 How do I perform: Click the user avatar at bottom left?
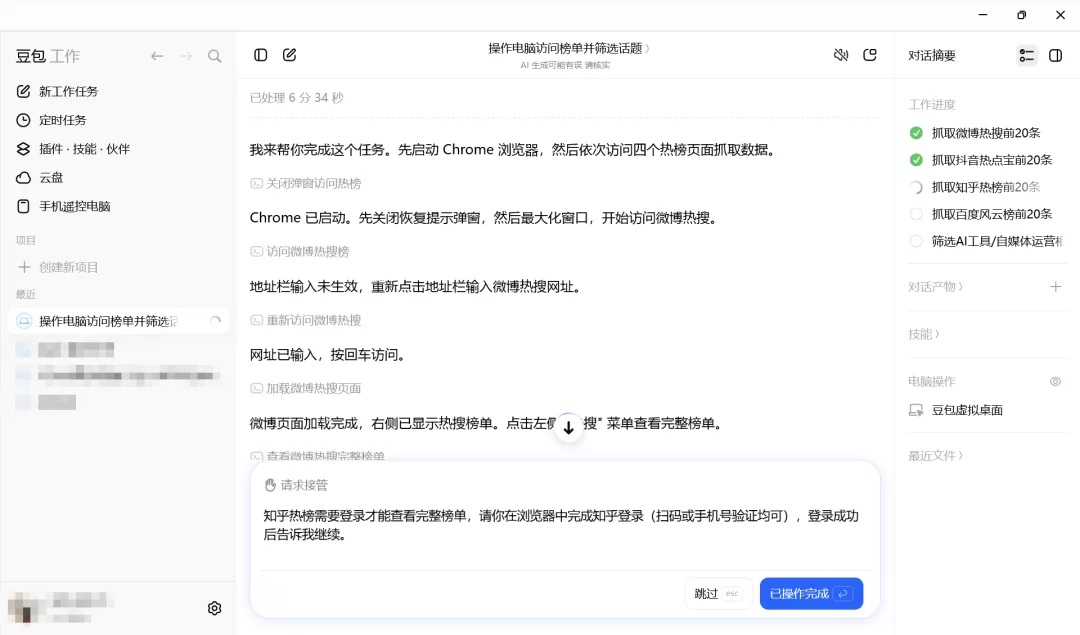pos(24,607)
